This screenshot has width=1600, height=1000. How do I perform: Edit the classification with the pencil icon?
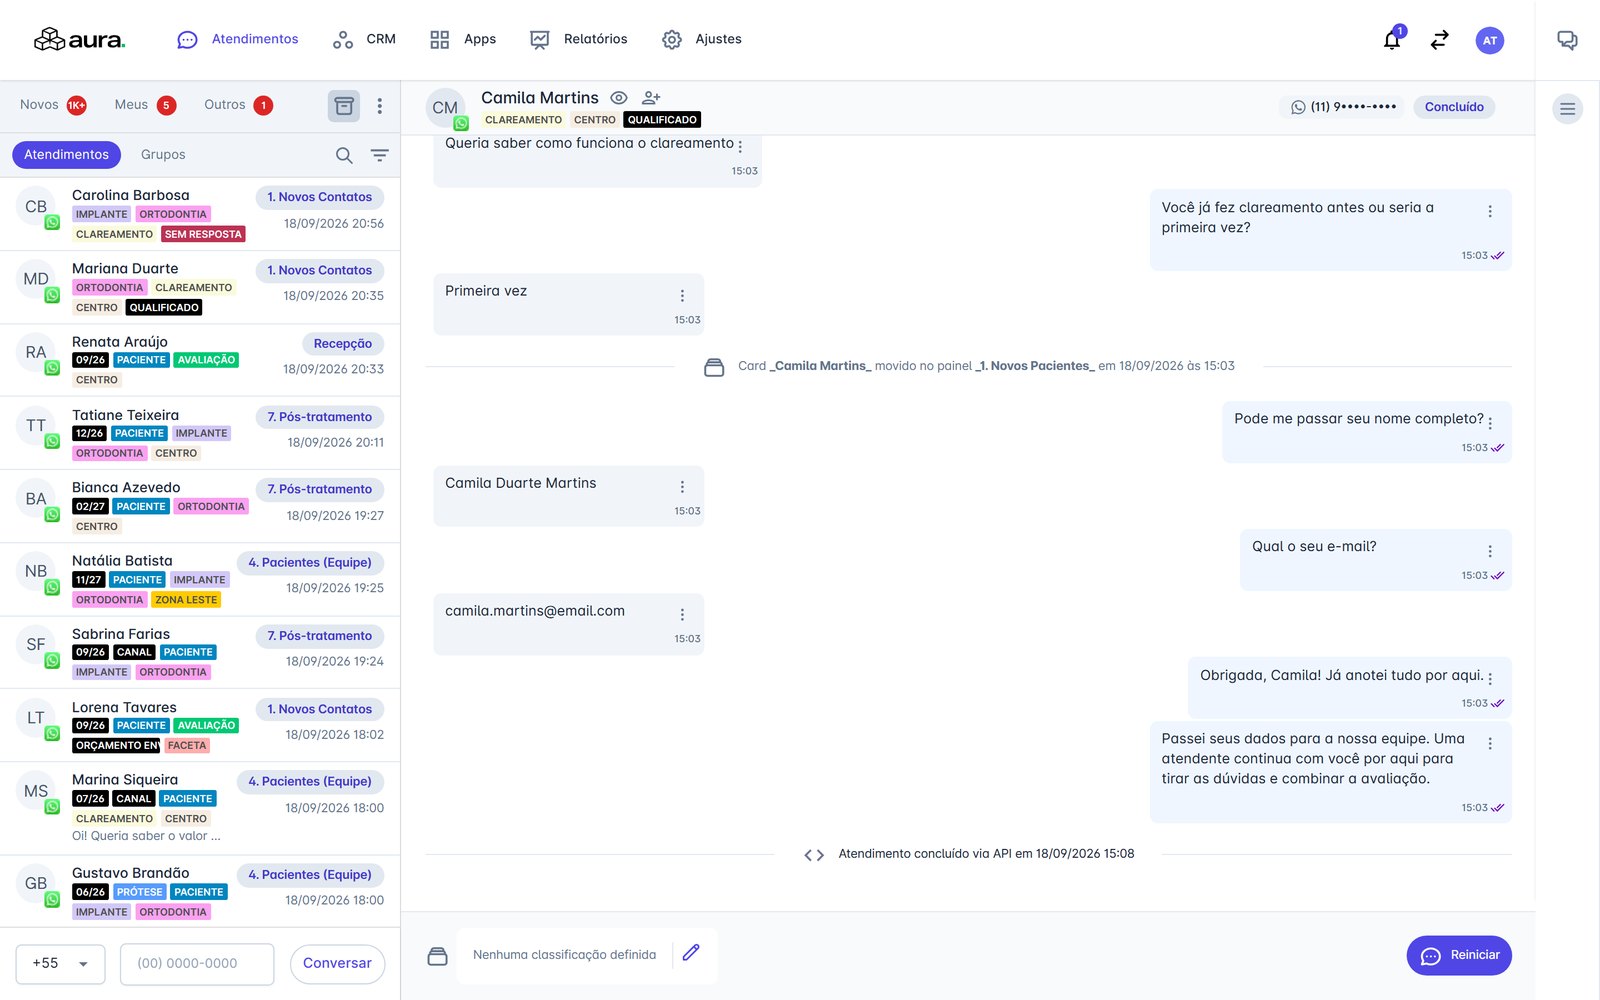pos(691,953)
